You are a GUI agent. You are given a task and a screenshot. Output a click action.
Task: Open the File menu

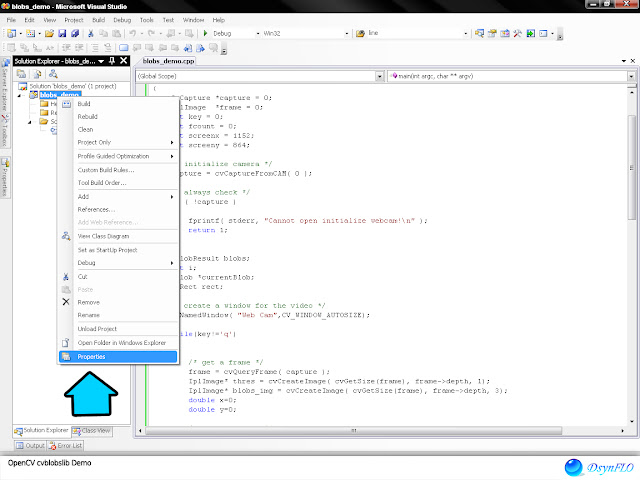click(x=11, y=20)
